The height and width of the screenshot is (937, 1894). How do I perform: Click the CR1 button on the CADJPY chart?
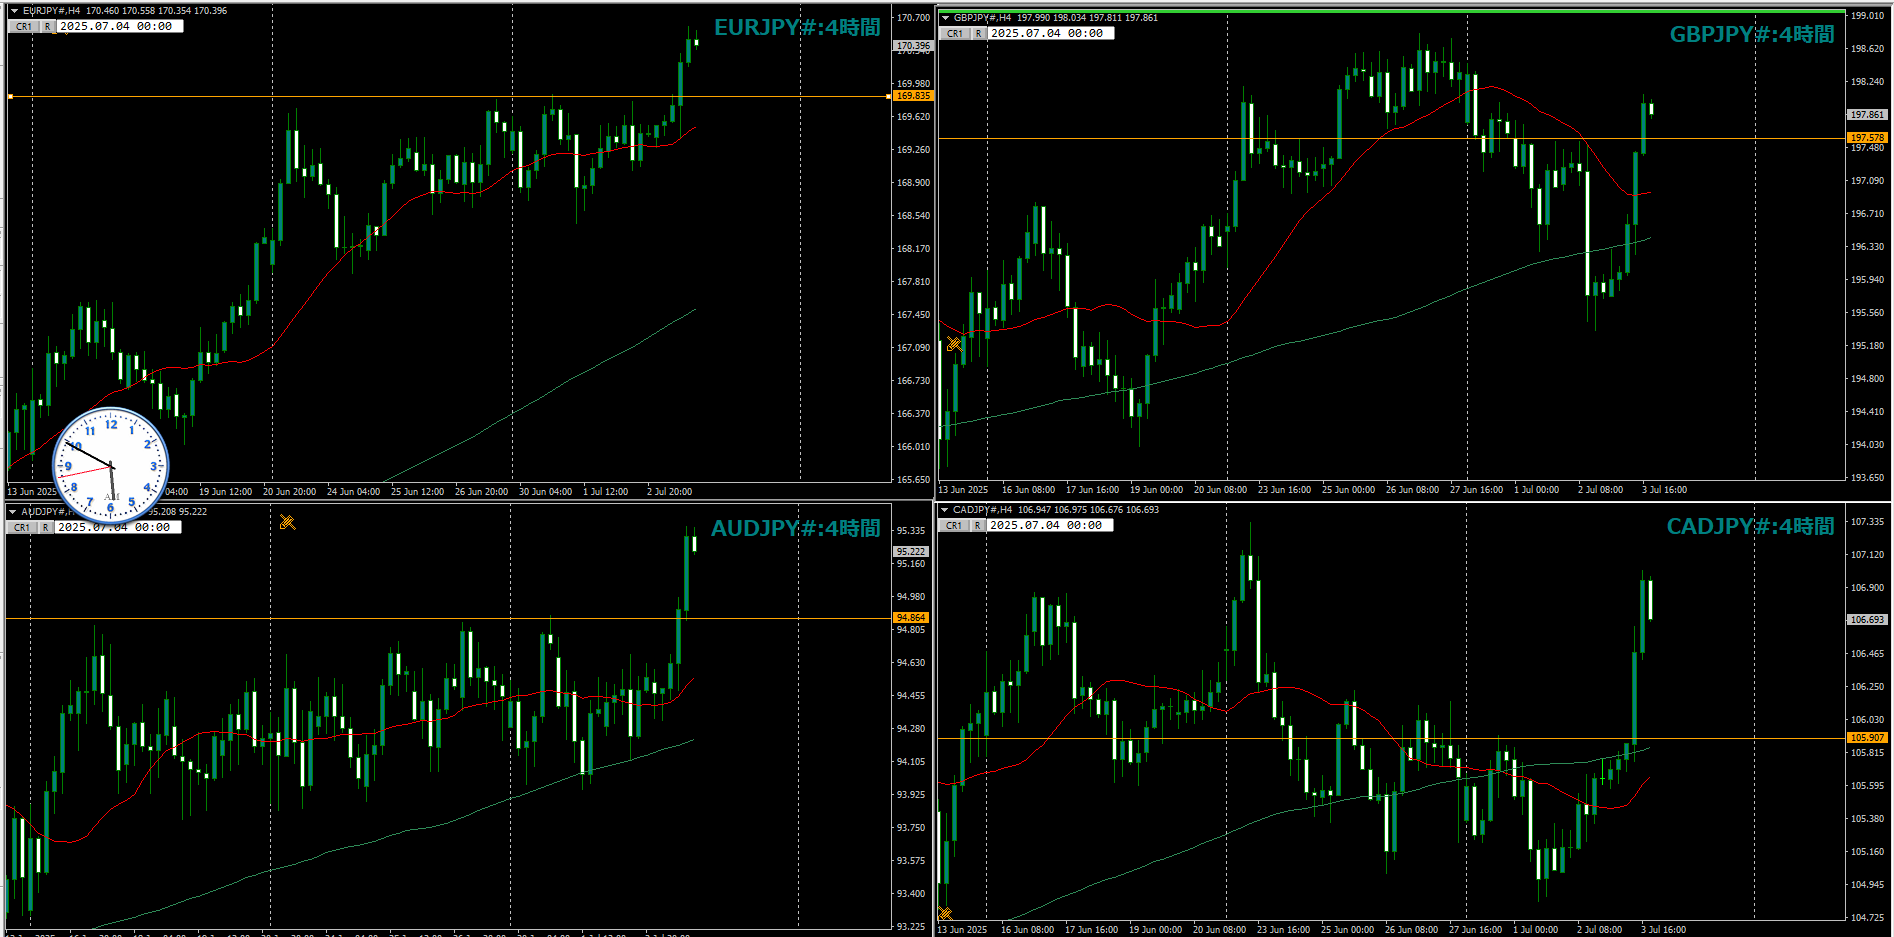[955, 525]
